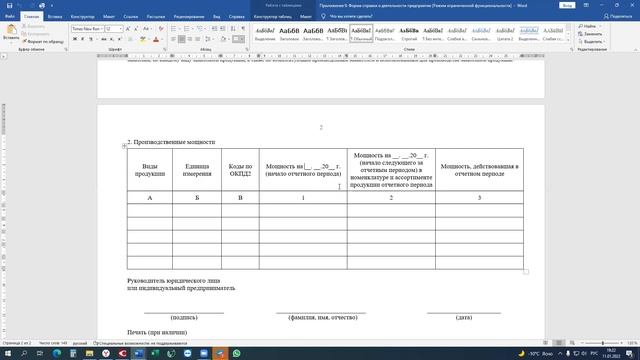
Task: Clear all formatting with the eraser icon
Action: (161, 29)
